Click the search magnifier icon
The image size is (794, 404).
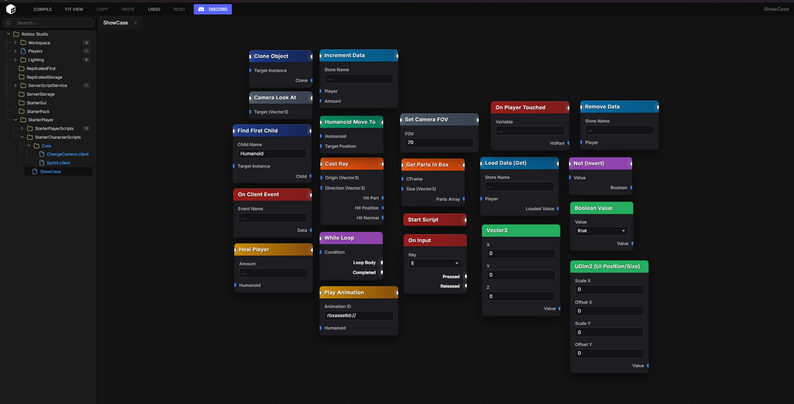click(x=9, y=23)
